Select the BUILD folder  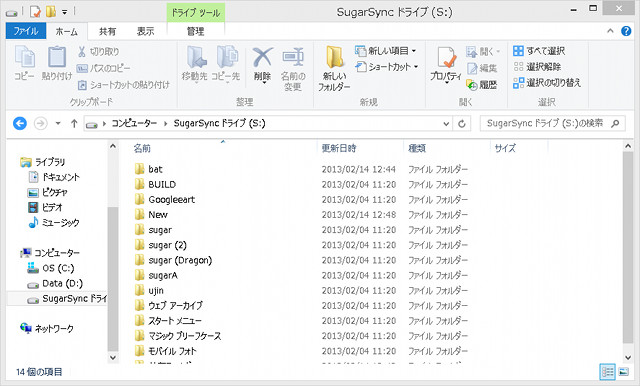tap(155, 184)
